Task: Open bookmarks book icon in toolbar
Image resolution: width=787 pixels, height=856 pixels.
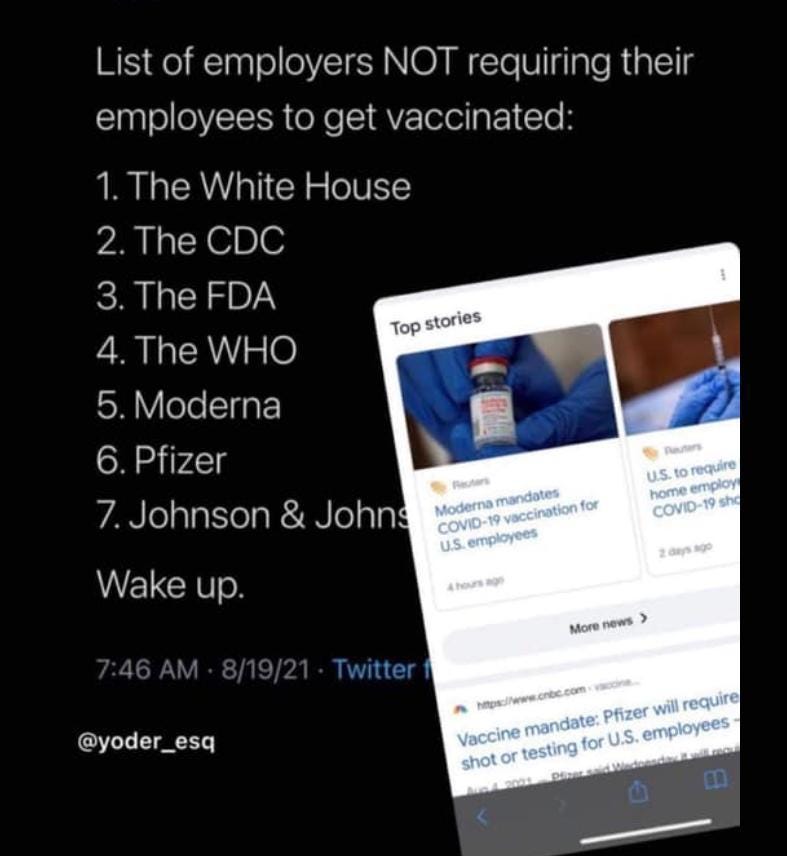Action: (716, 777)
